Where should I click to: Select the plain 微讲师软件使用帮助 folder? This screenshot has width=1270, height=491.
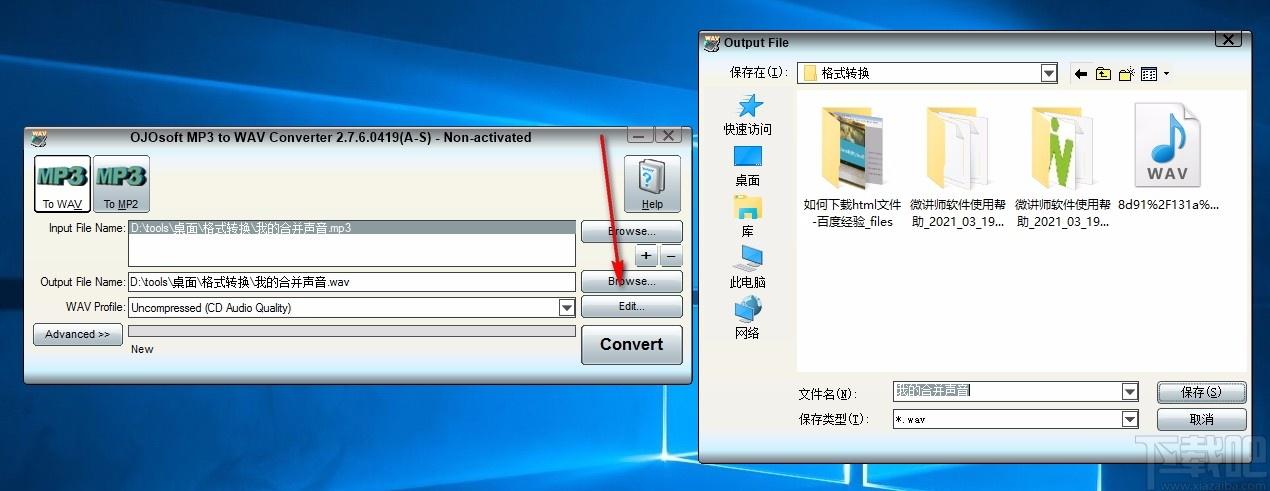coord(958,165)
